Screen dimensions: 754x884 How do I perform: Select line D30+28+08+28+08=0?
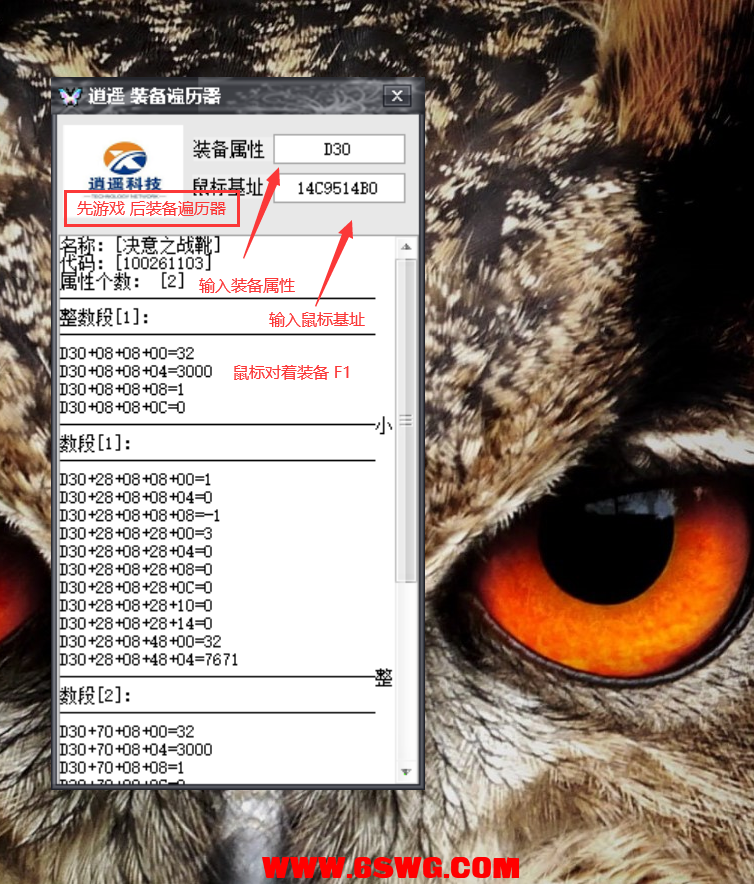coord(136,570)
